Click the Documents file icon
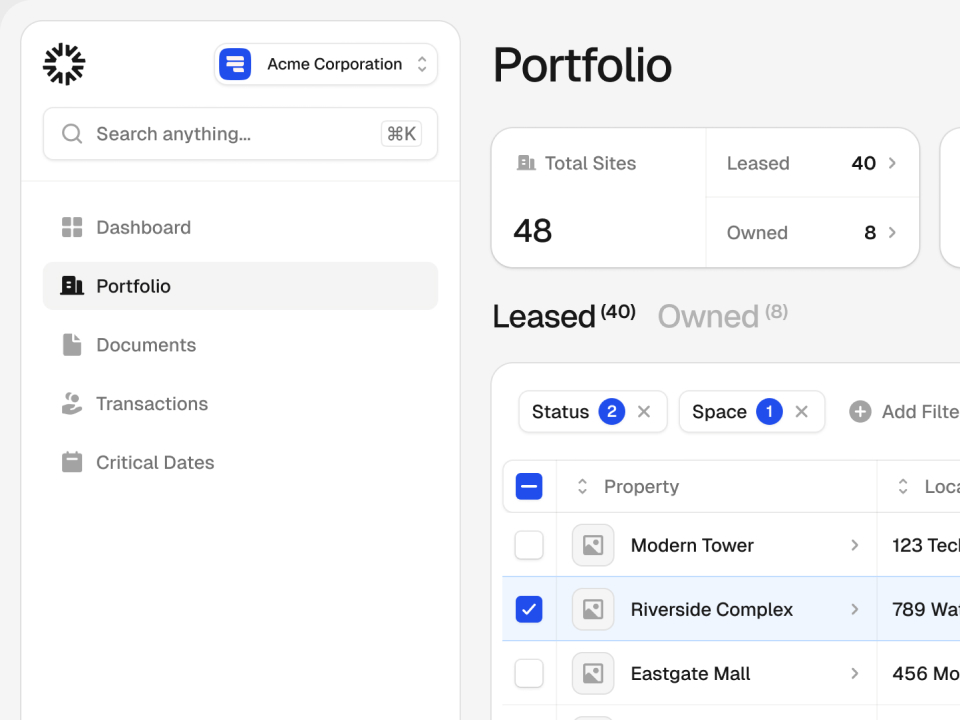This screenshot has height=720, width=960. [72, 345]
